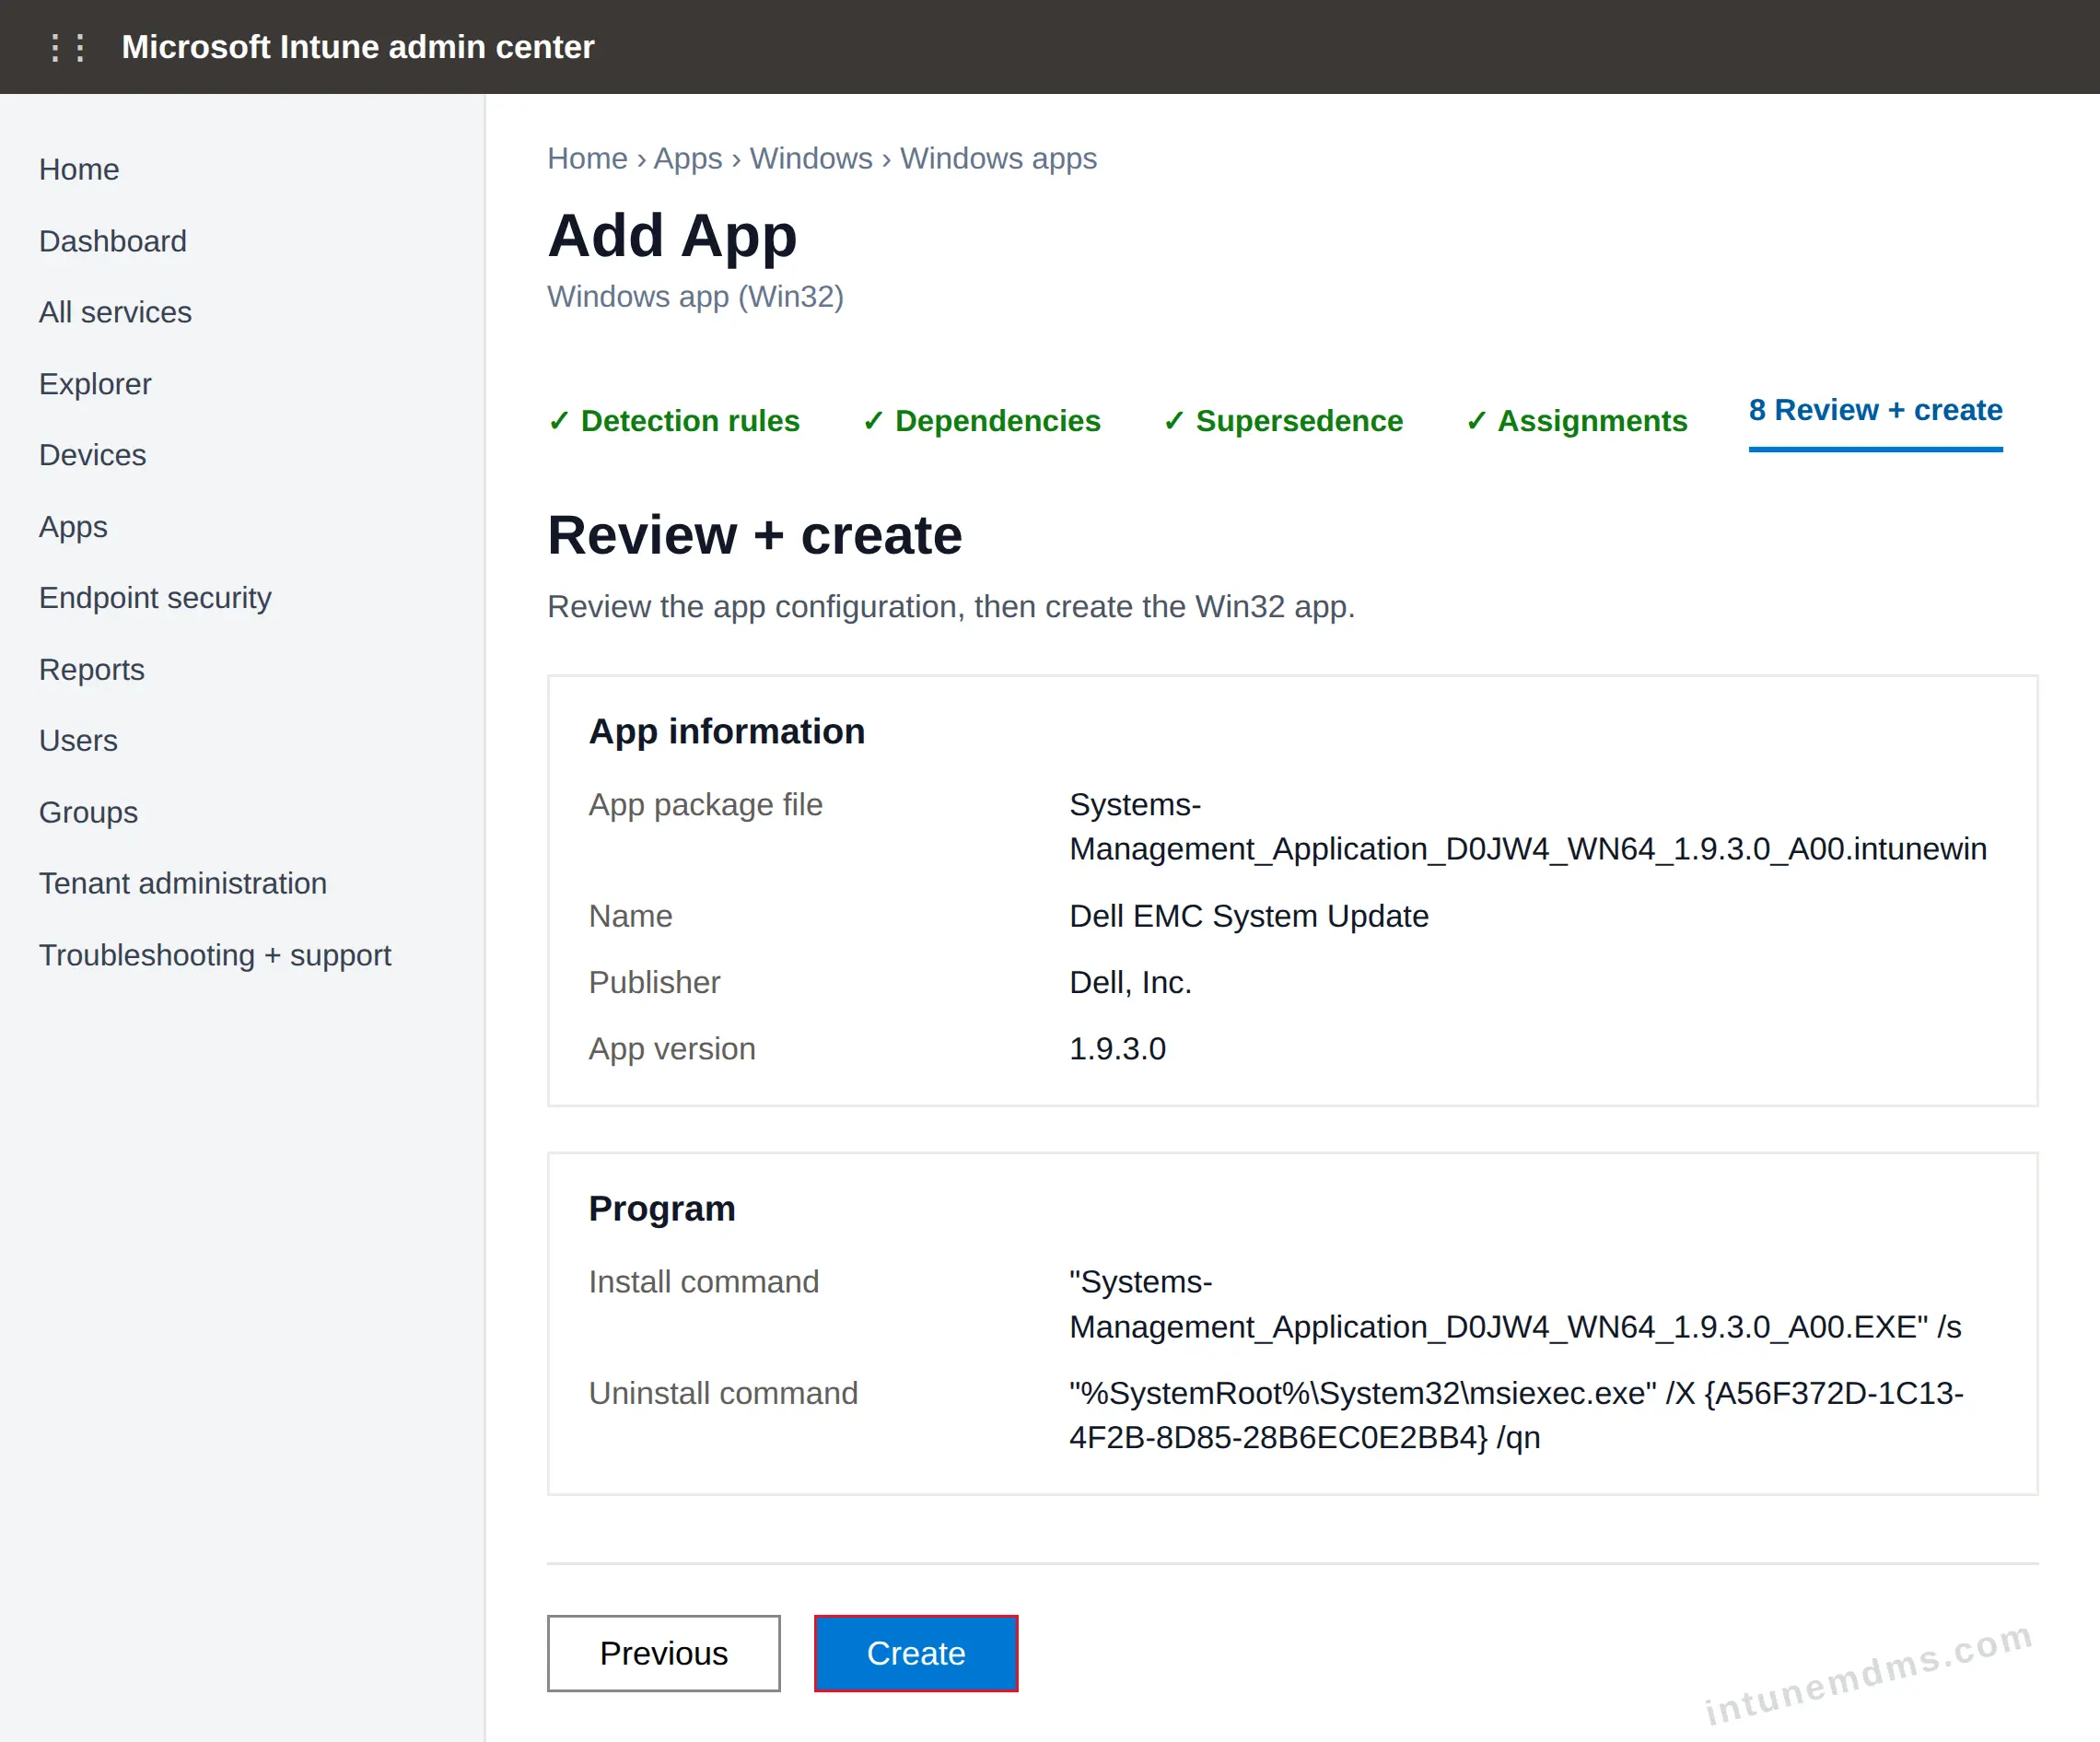Viewport: 2100px width, 1742px height.
Task: Click the uninstall command msiexec value
Action: click(x=1516, y=1415)
